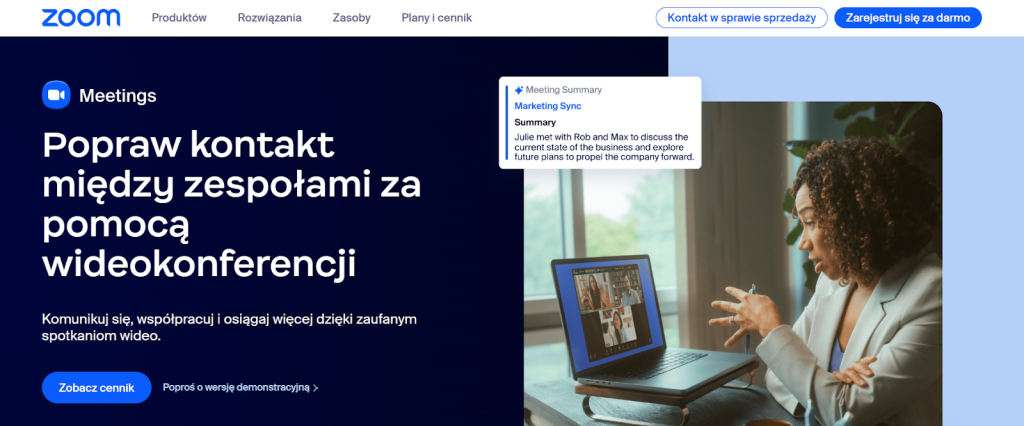Click the laptop screen in hero photo
The height and width of the screenshot is (426, 1024).
pos(615,310)
